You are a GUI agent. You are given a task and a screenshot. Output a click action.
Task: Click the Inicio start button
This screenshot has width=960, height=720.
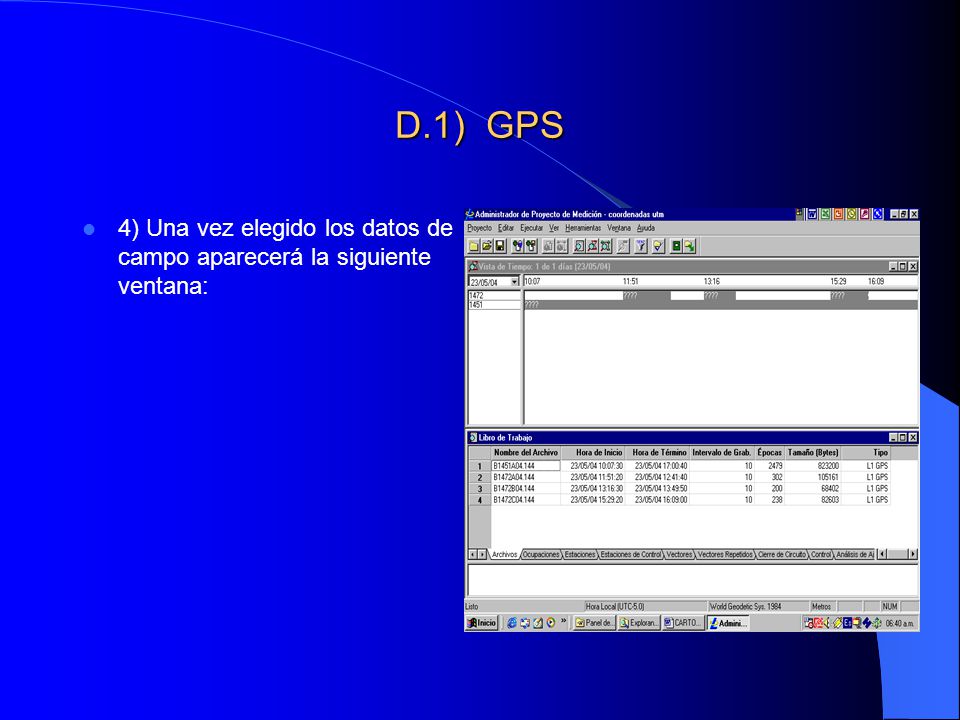[x=482, y=623]
